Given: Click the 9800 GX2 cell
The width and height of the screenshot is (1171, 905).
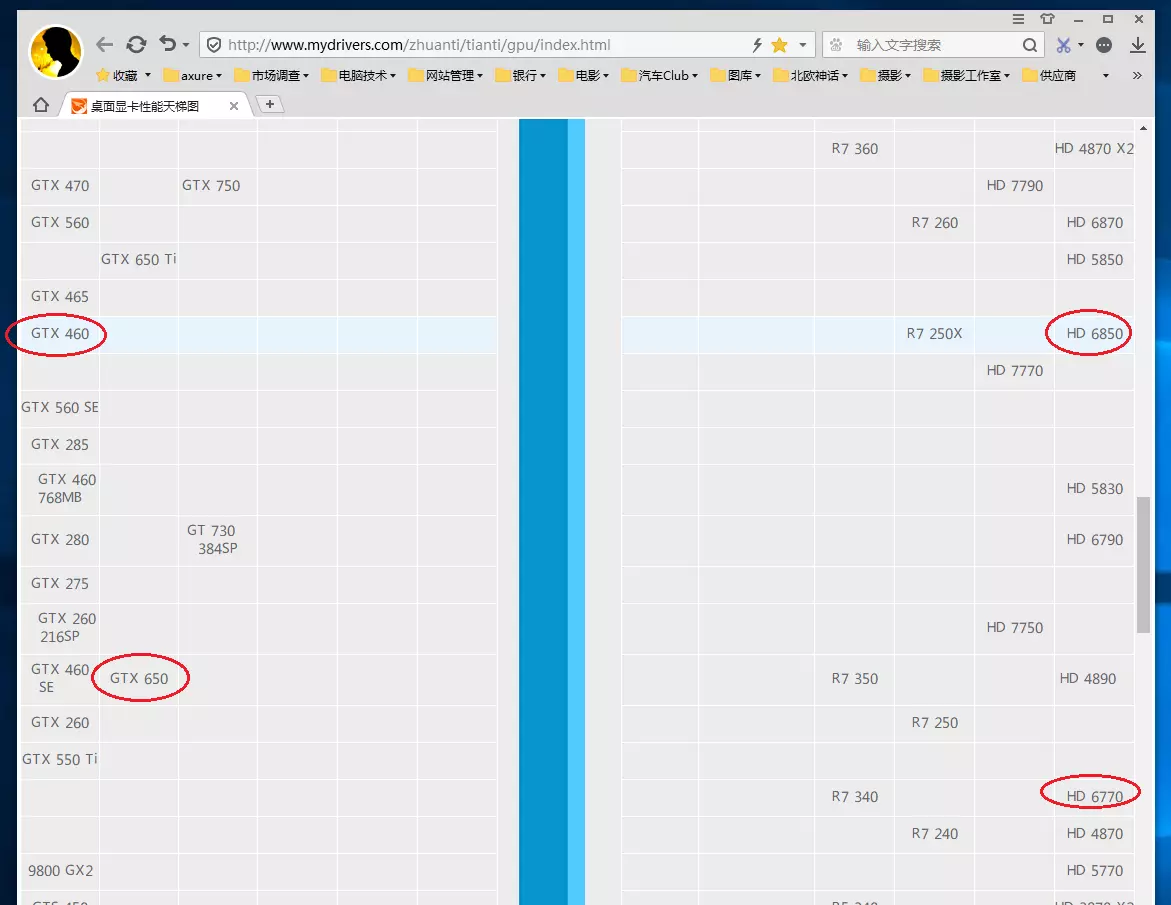Looking at the screenshot, I should [60, 871].
